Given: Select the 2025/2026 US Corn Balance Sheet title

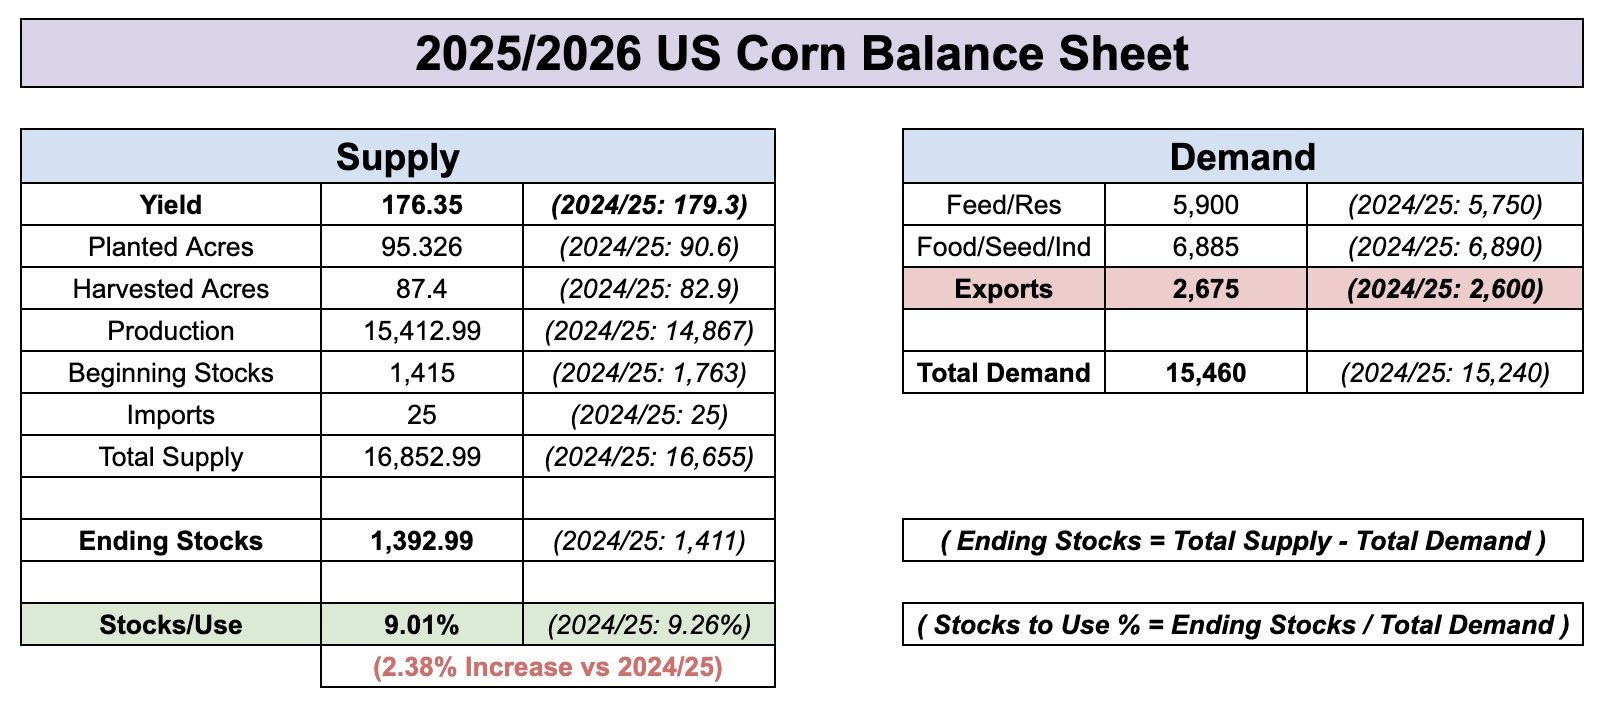Looking at the screenshot, I should (x=802, y=53).
